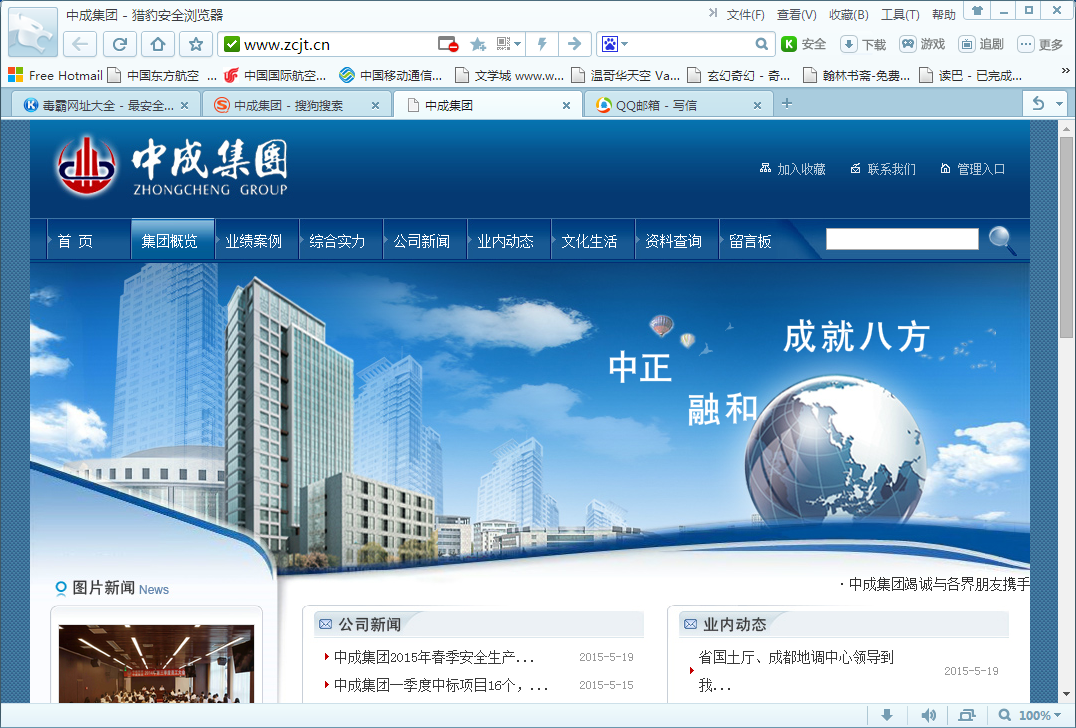Go to the browser home page icon
The image size is (1076, 728).
pyautogui.click(x=157, y=44)
